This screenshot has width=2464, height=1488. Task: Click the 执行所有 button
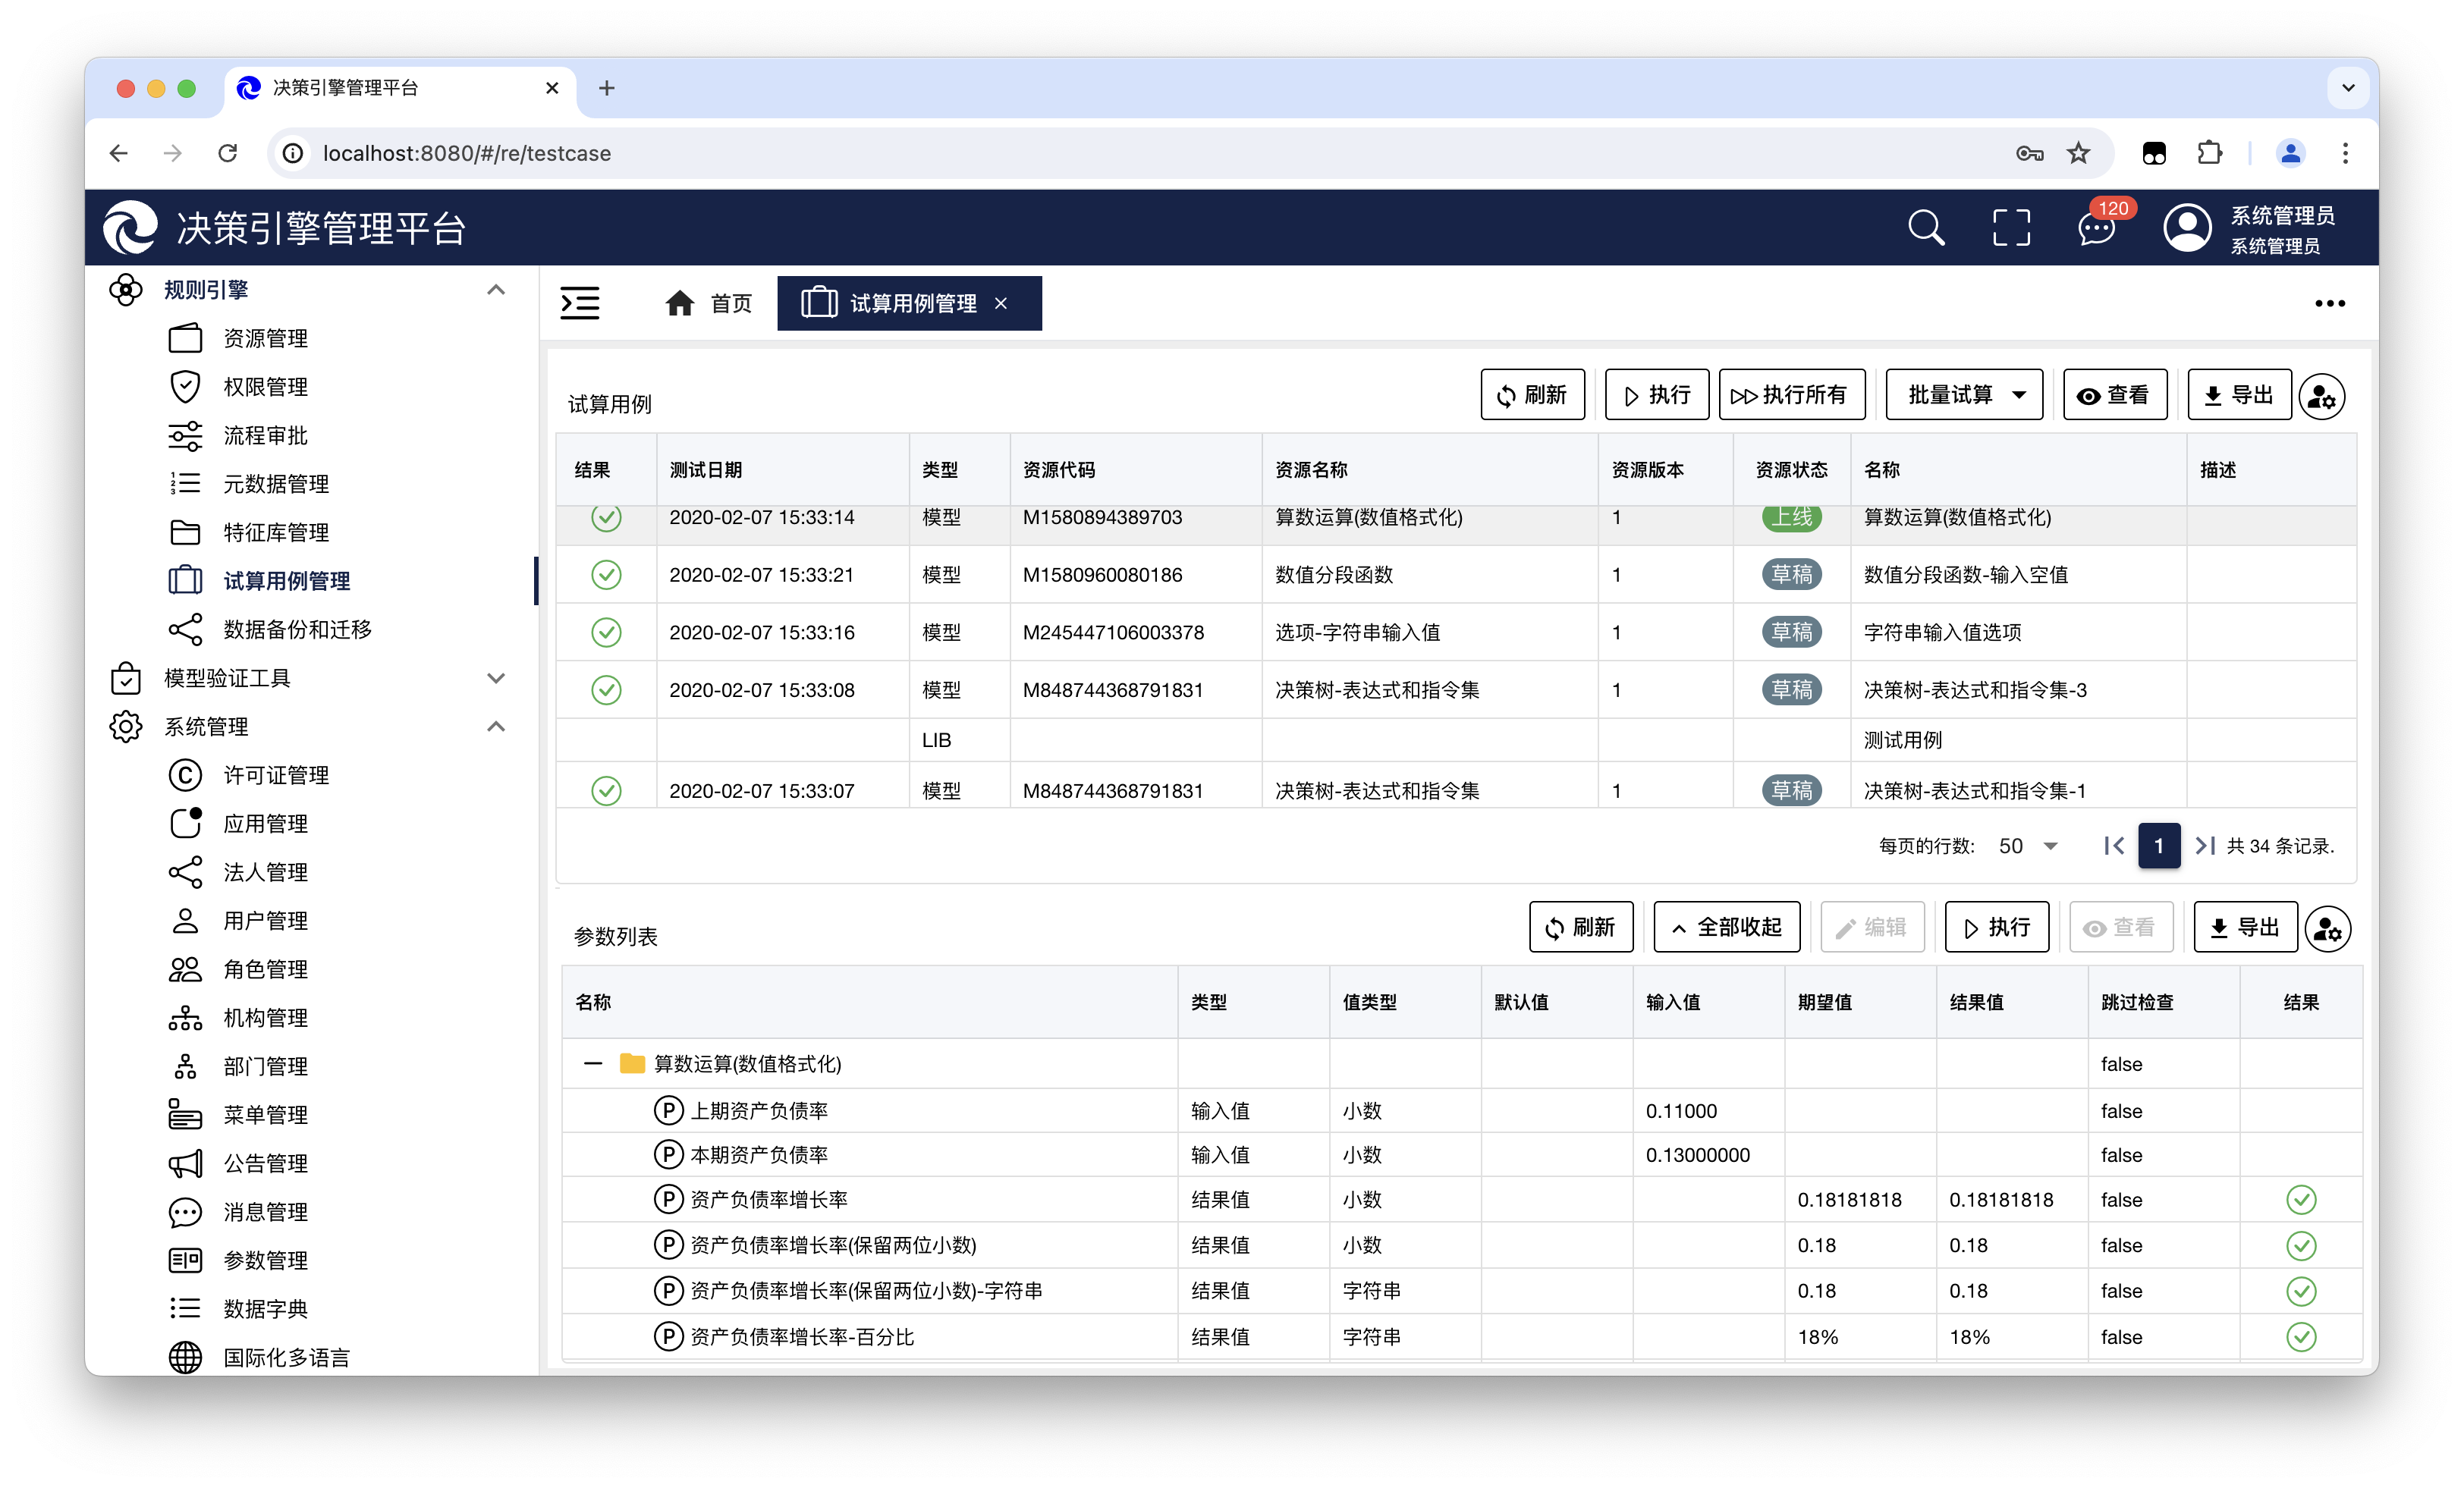tap(1790, 395)
